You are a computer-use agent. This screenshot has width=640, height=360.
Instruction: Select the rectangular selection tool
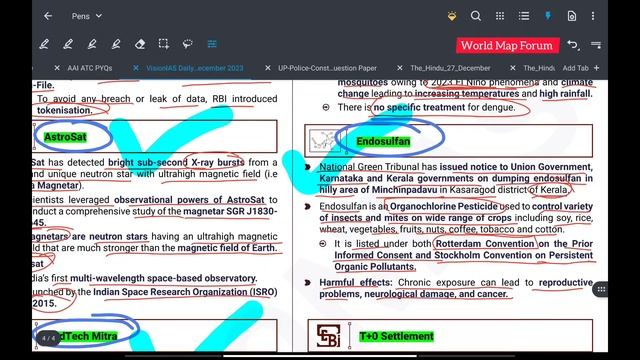[164, 44]
